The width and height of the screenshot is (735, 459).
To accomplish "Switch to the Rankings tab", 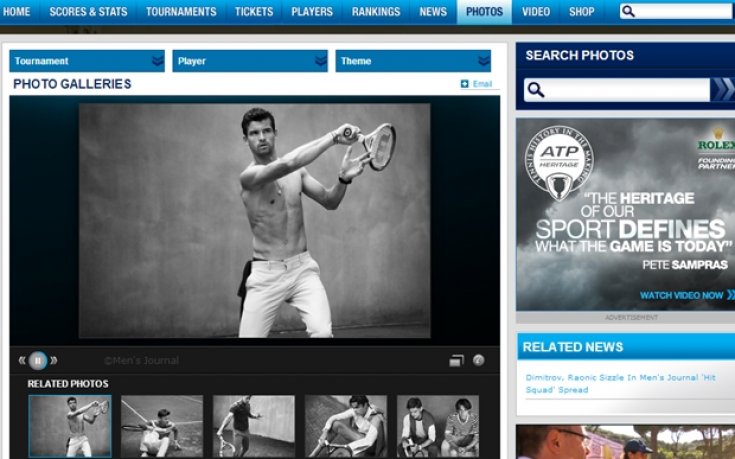I will click(376, 12).
